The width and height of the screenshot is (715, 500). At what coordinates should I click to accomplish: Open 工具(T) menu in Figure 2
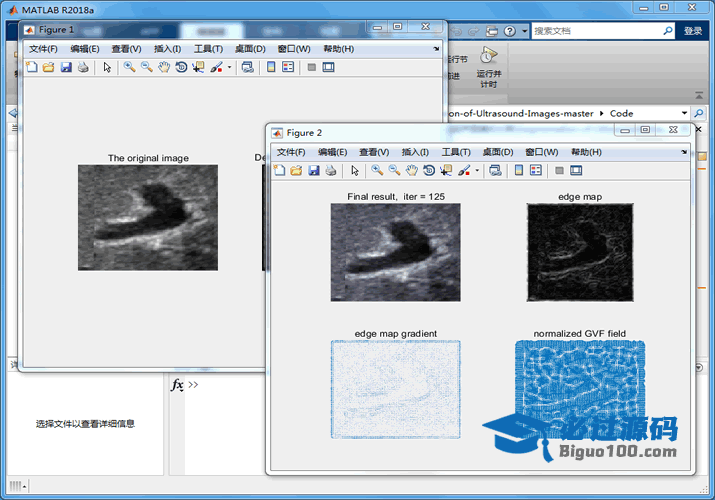(456, 152)
